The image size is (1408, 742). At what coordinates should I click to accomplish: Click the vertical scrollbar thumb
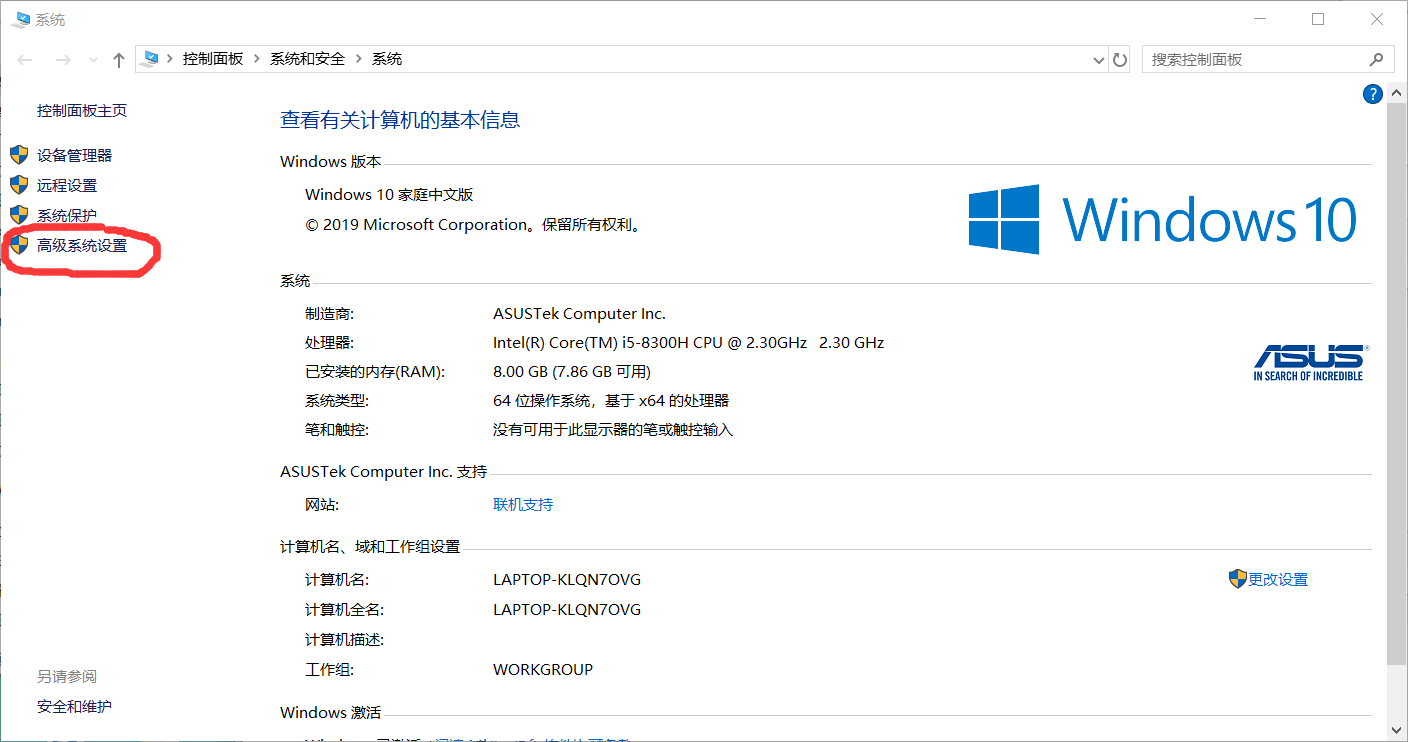coord(1398,385)
